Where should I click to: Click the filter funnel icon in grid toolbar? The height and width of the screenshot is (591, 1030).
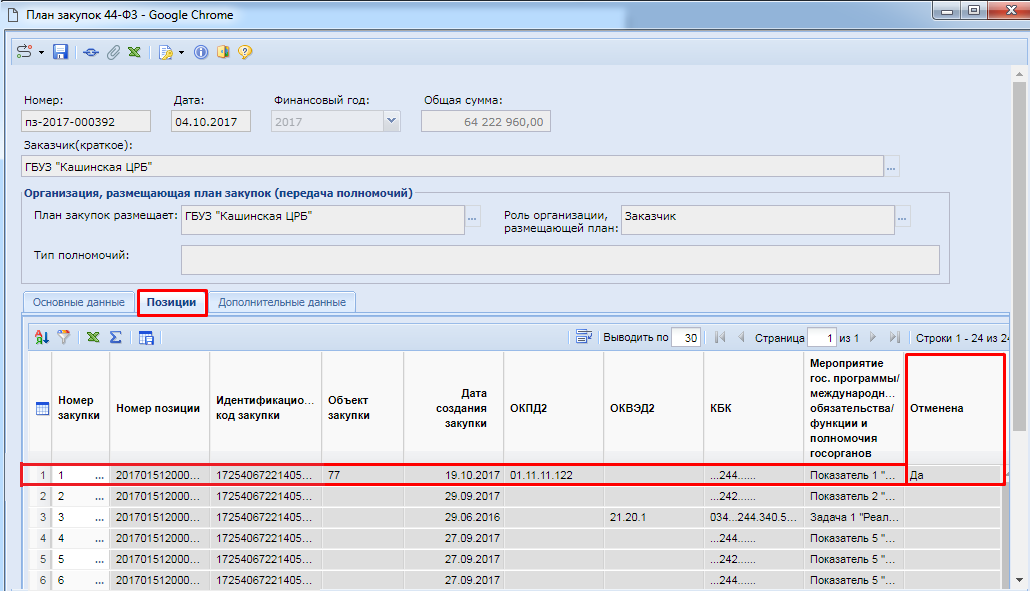(63, 337)
